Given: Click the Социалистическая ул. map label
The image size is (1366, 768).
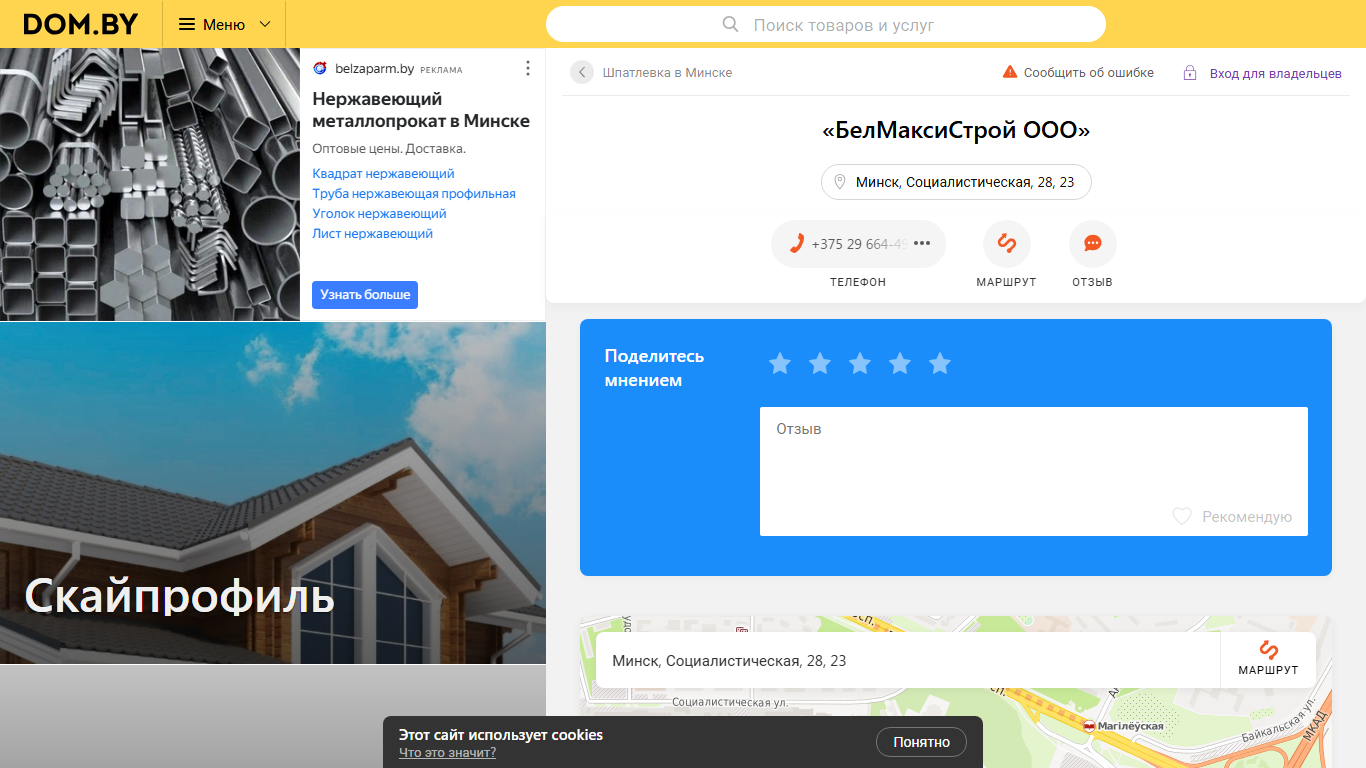Looking at the screenshot, I should tap(730, 703).
